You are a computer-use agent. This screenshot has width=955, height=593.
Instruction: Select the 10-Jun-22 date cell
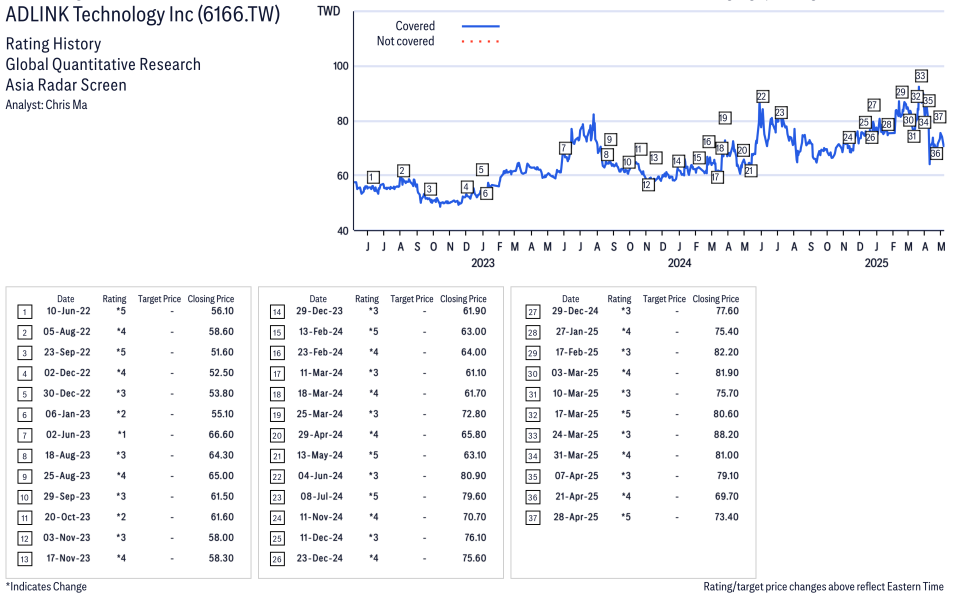pyautogui.click(x=68, y=311)
